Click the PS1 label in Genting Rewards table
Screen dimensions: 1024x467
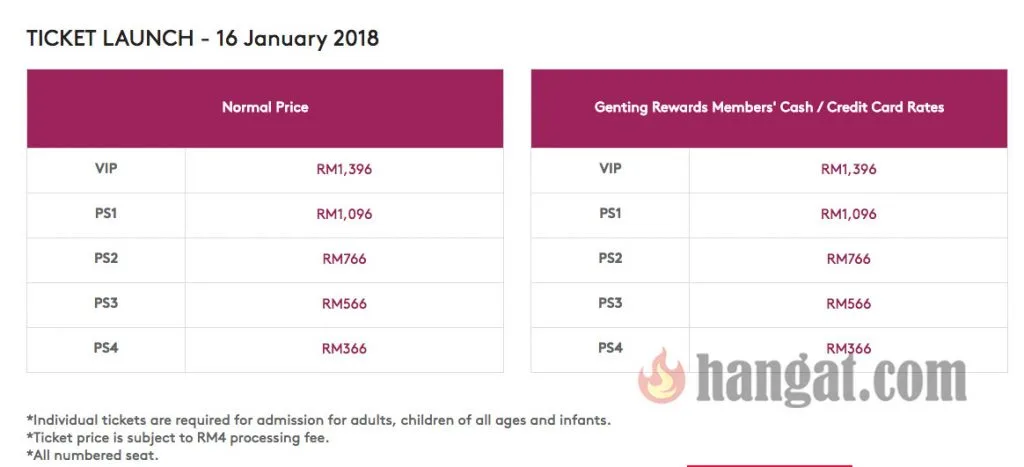(x=610, y=214)
